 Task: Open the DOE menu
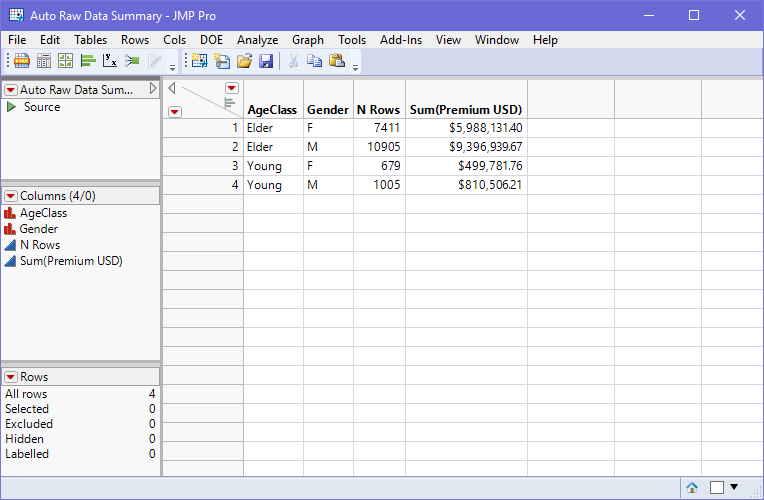click(x=211, y=40)
